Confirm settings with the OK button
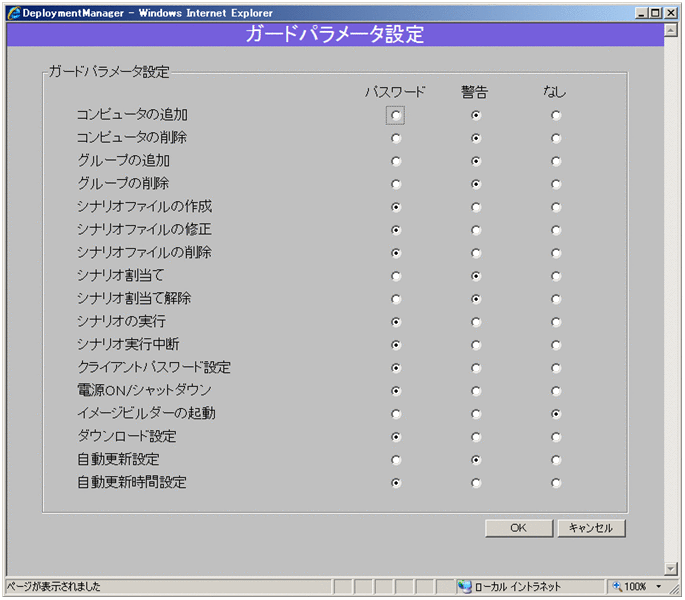Viewport: 685px width, 600px height. point(519,528)
